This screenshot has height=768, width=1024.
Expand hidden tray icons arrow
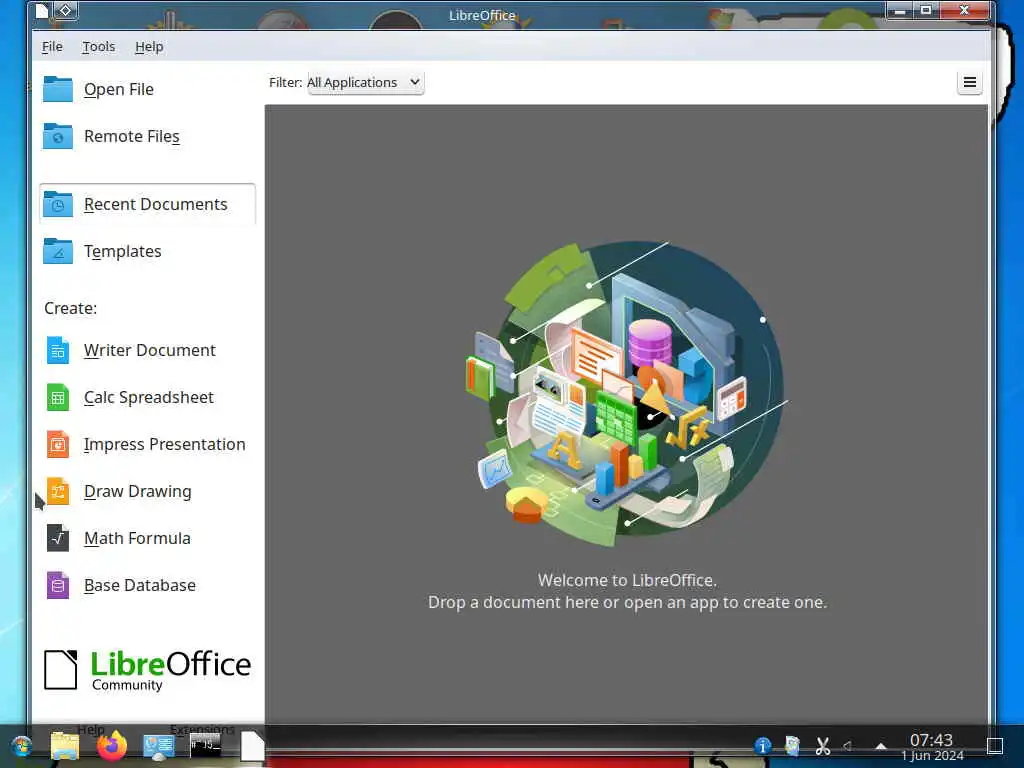(x=881, y=746)
